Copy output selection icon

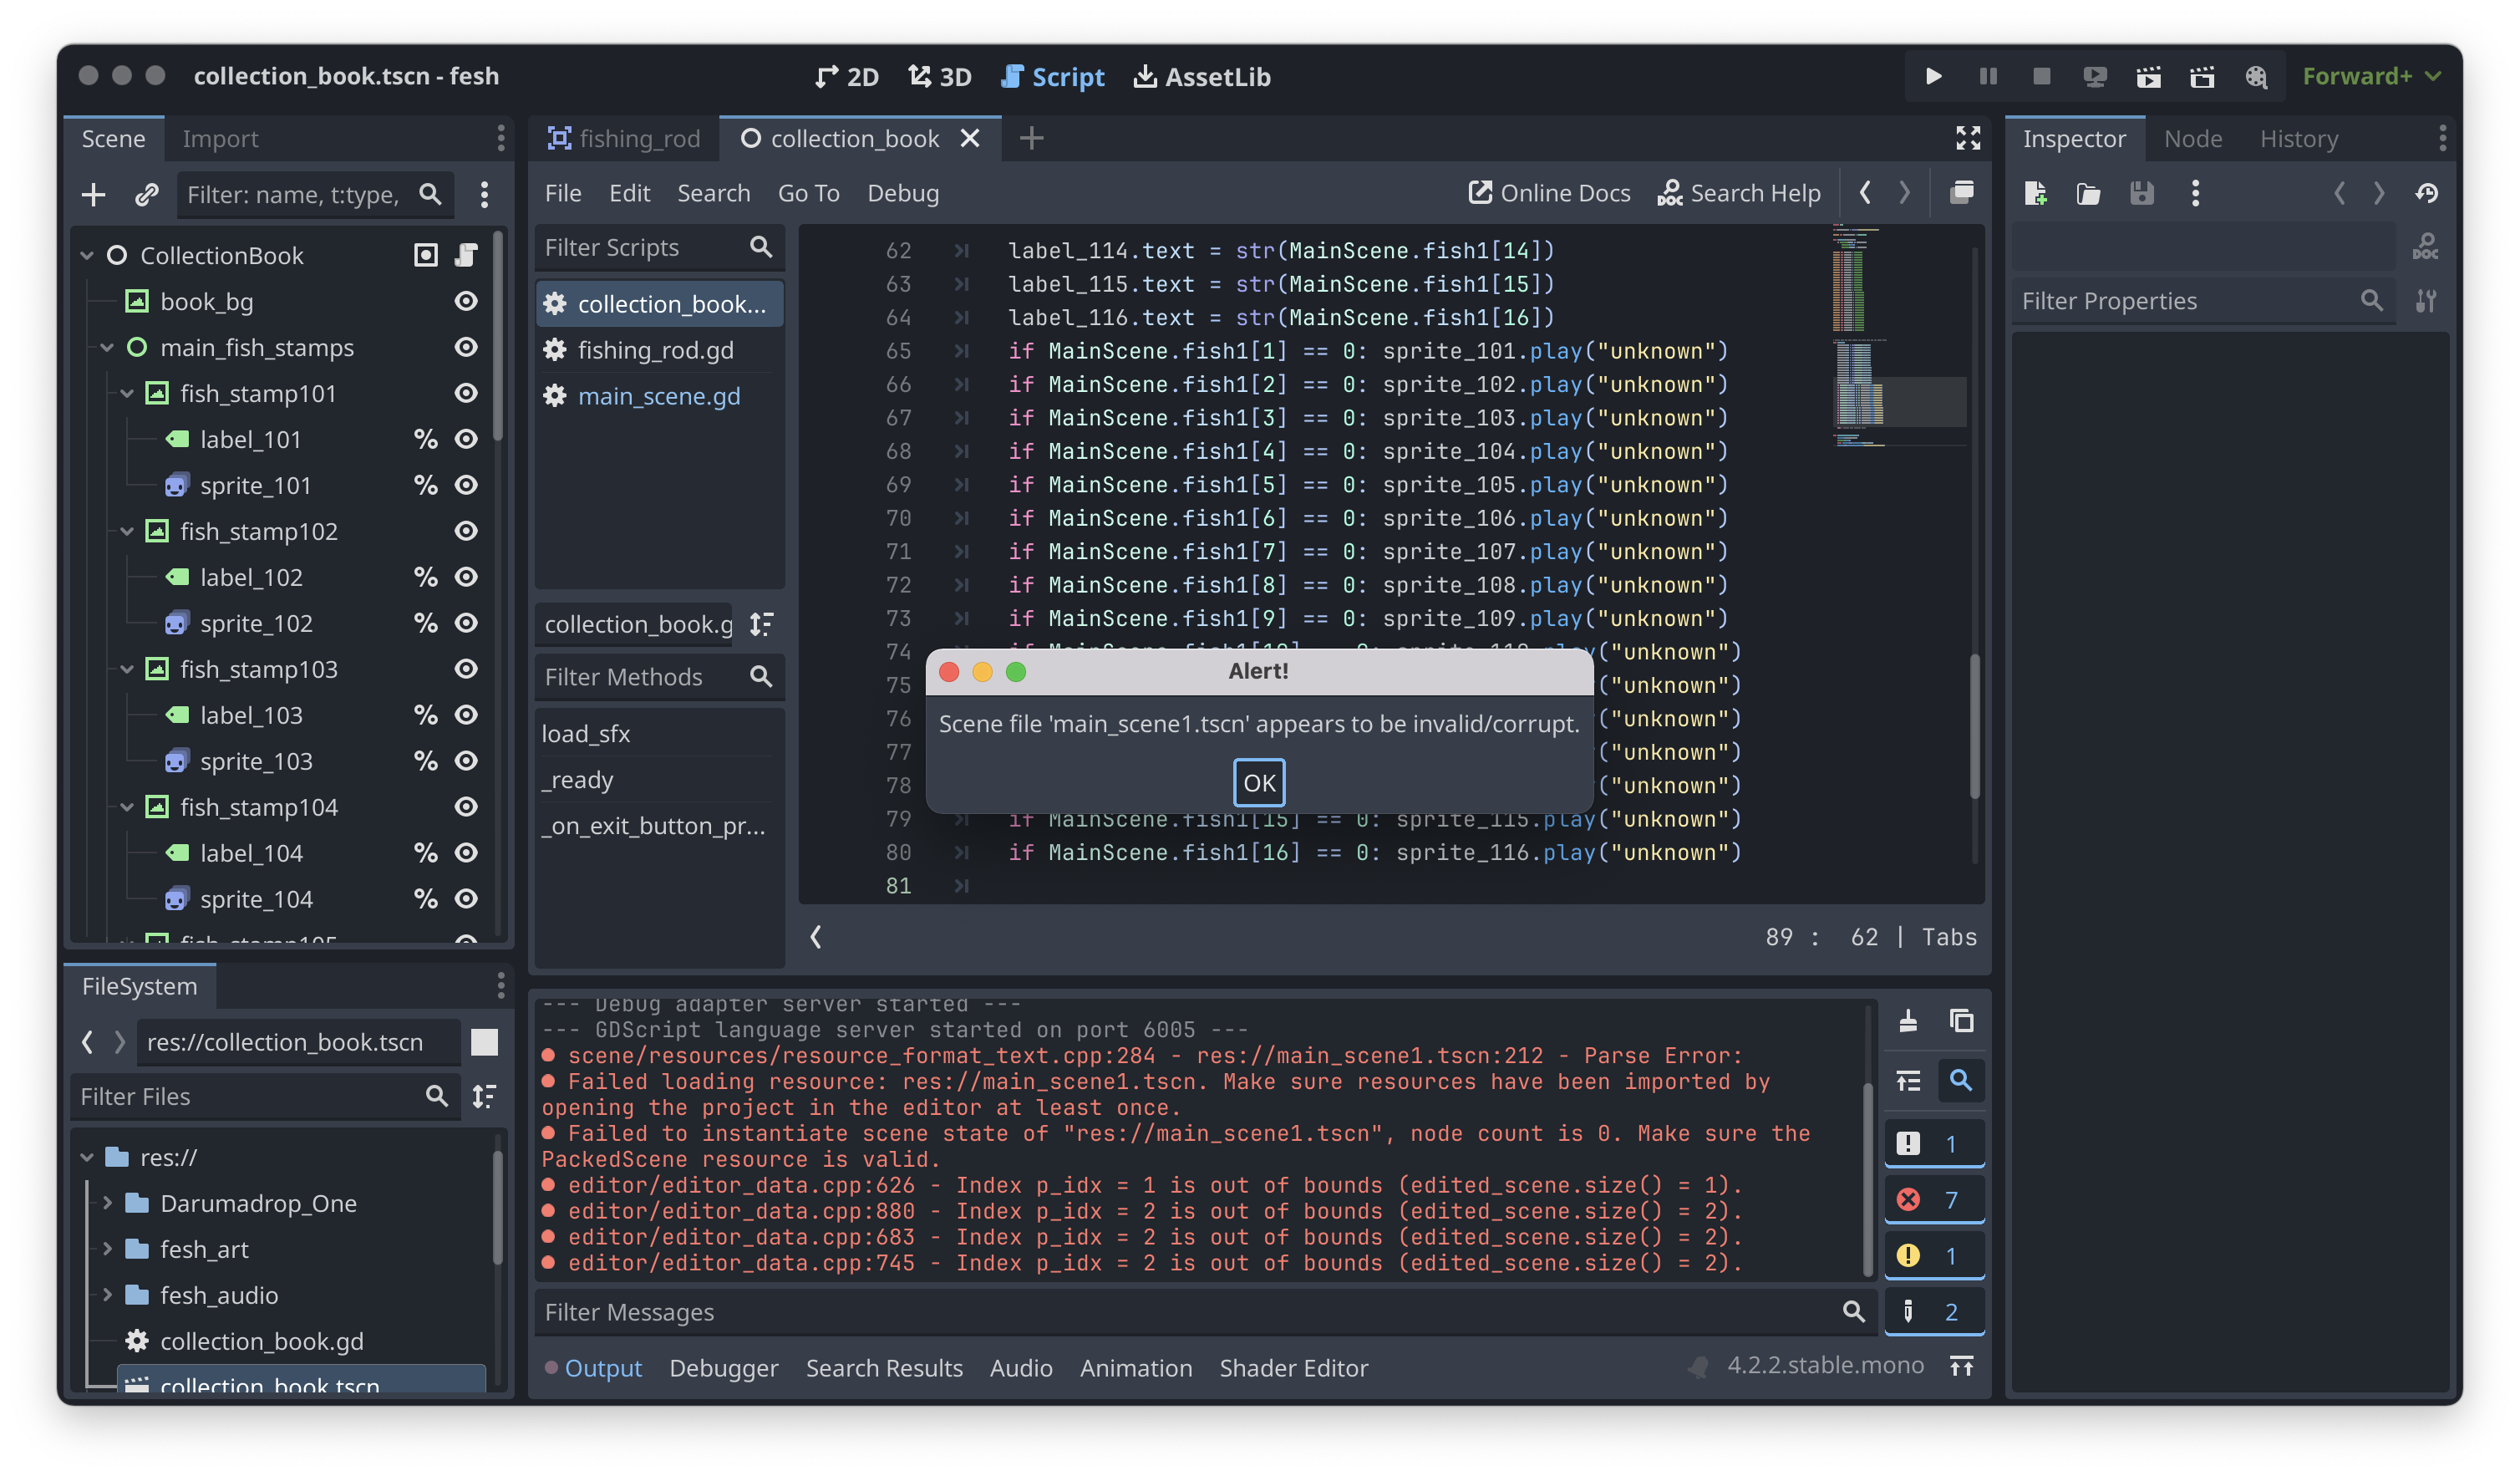1961,1021
